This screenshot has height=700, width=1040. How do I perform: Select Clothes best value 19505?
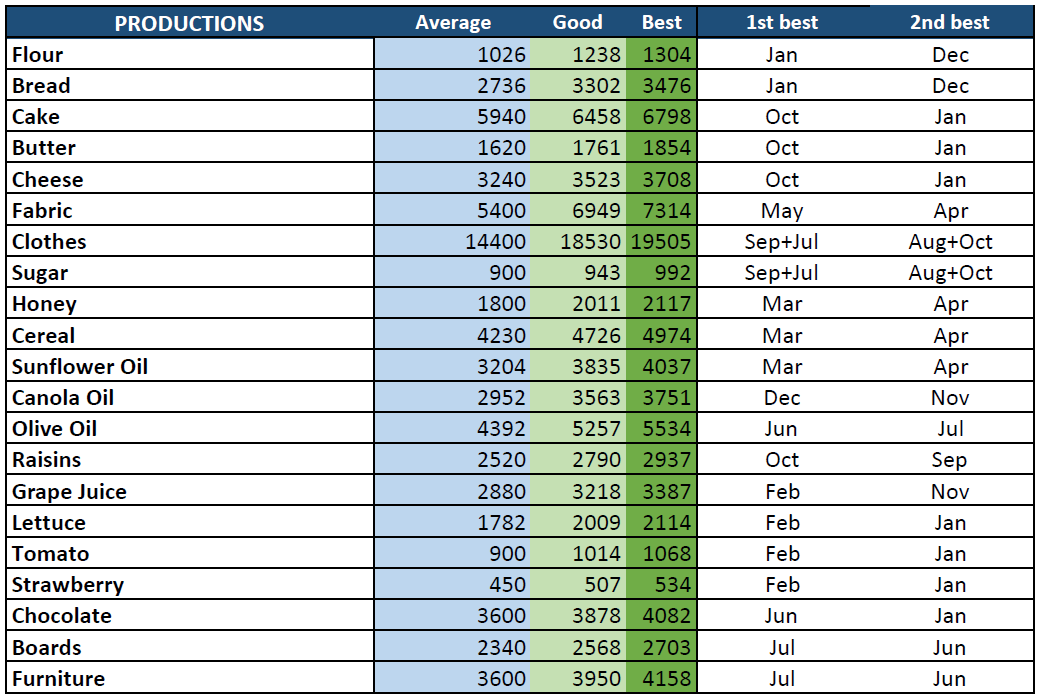tap(661, 242)
